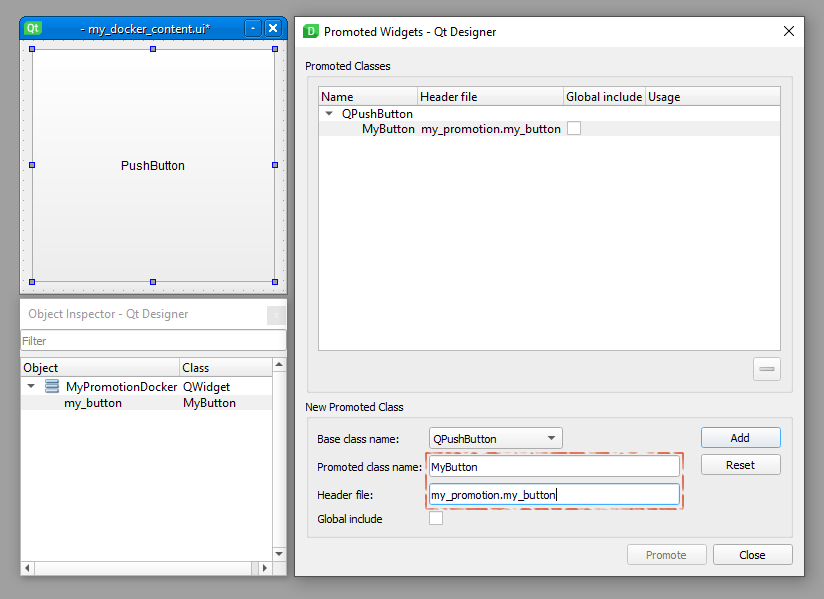The width and height of the screenshot is (824, 599).
Task: Click the scroll-left arrow in the Object Inspector
Action: (27, 568)
